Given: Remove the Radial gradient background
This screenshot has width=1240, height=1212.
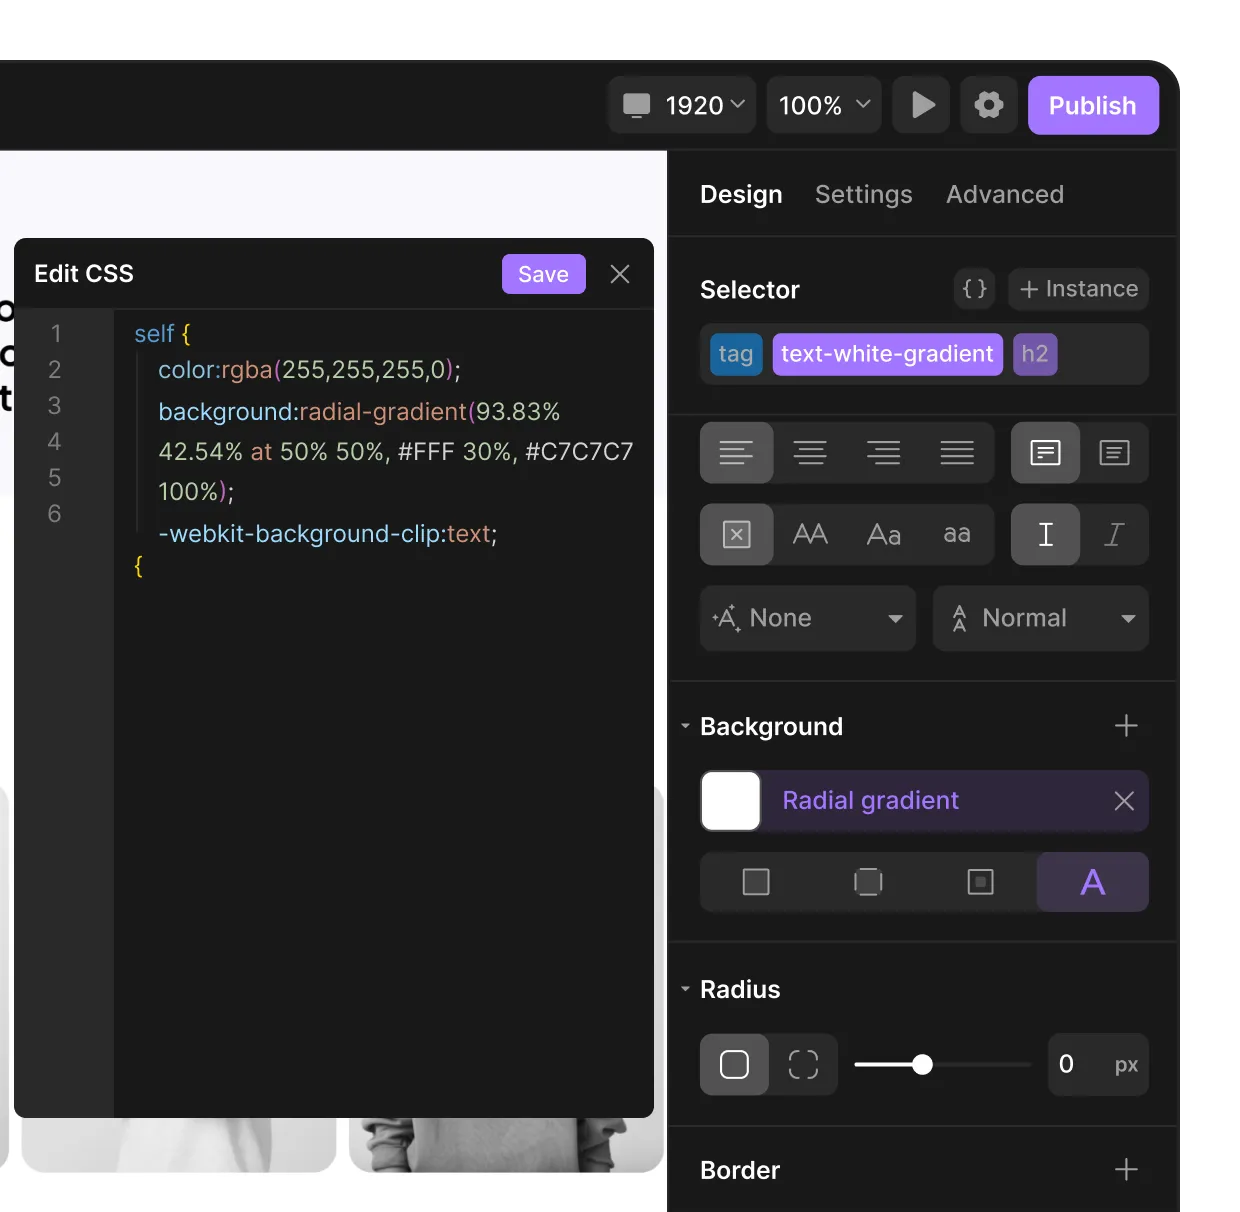Looking at the screenshot, I should click(x=1124, y=801).
